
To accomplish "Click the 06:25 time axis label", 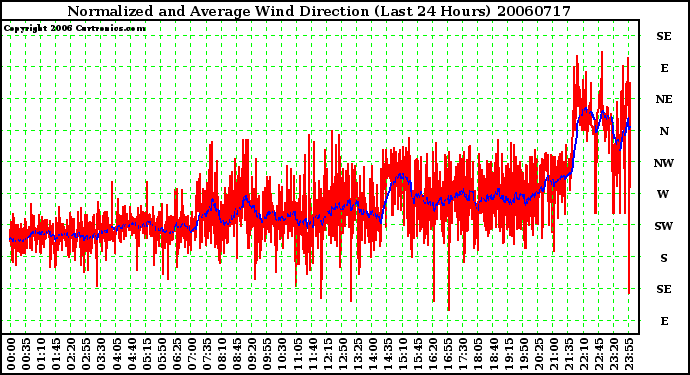I will (x=176, y=354).
